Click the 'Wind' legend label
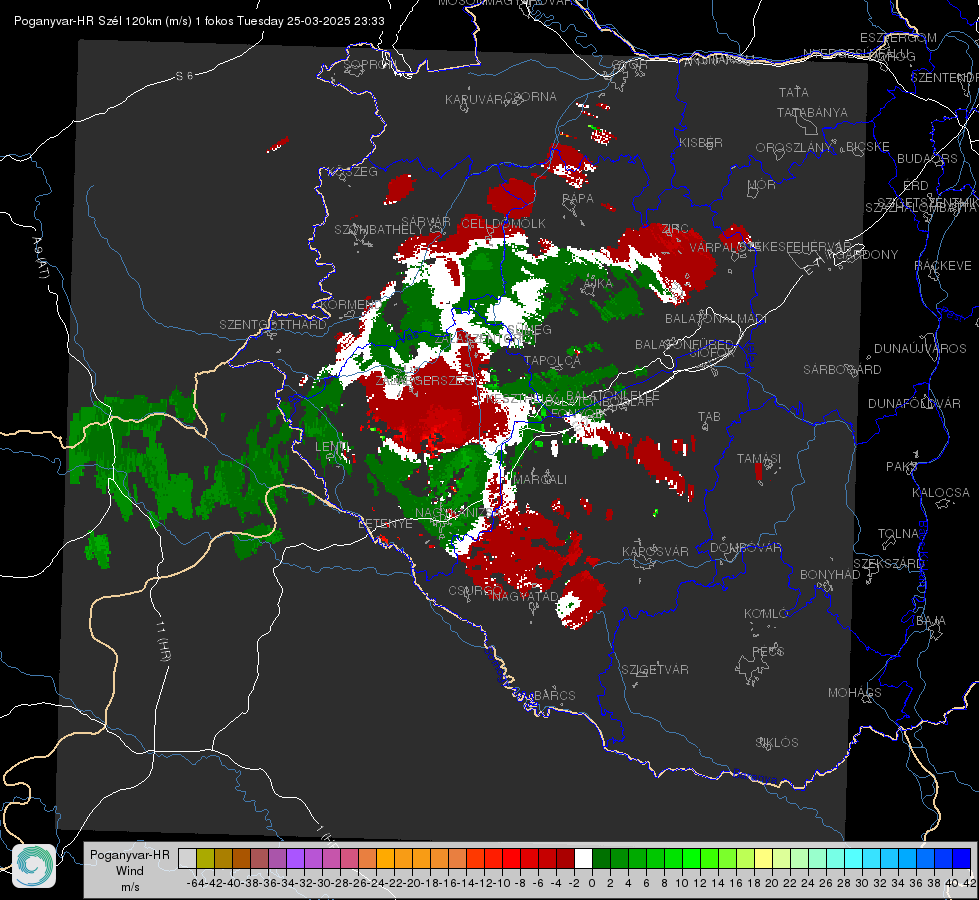The image size is (979, 900). click(x=130, y=871)
